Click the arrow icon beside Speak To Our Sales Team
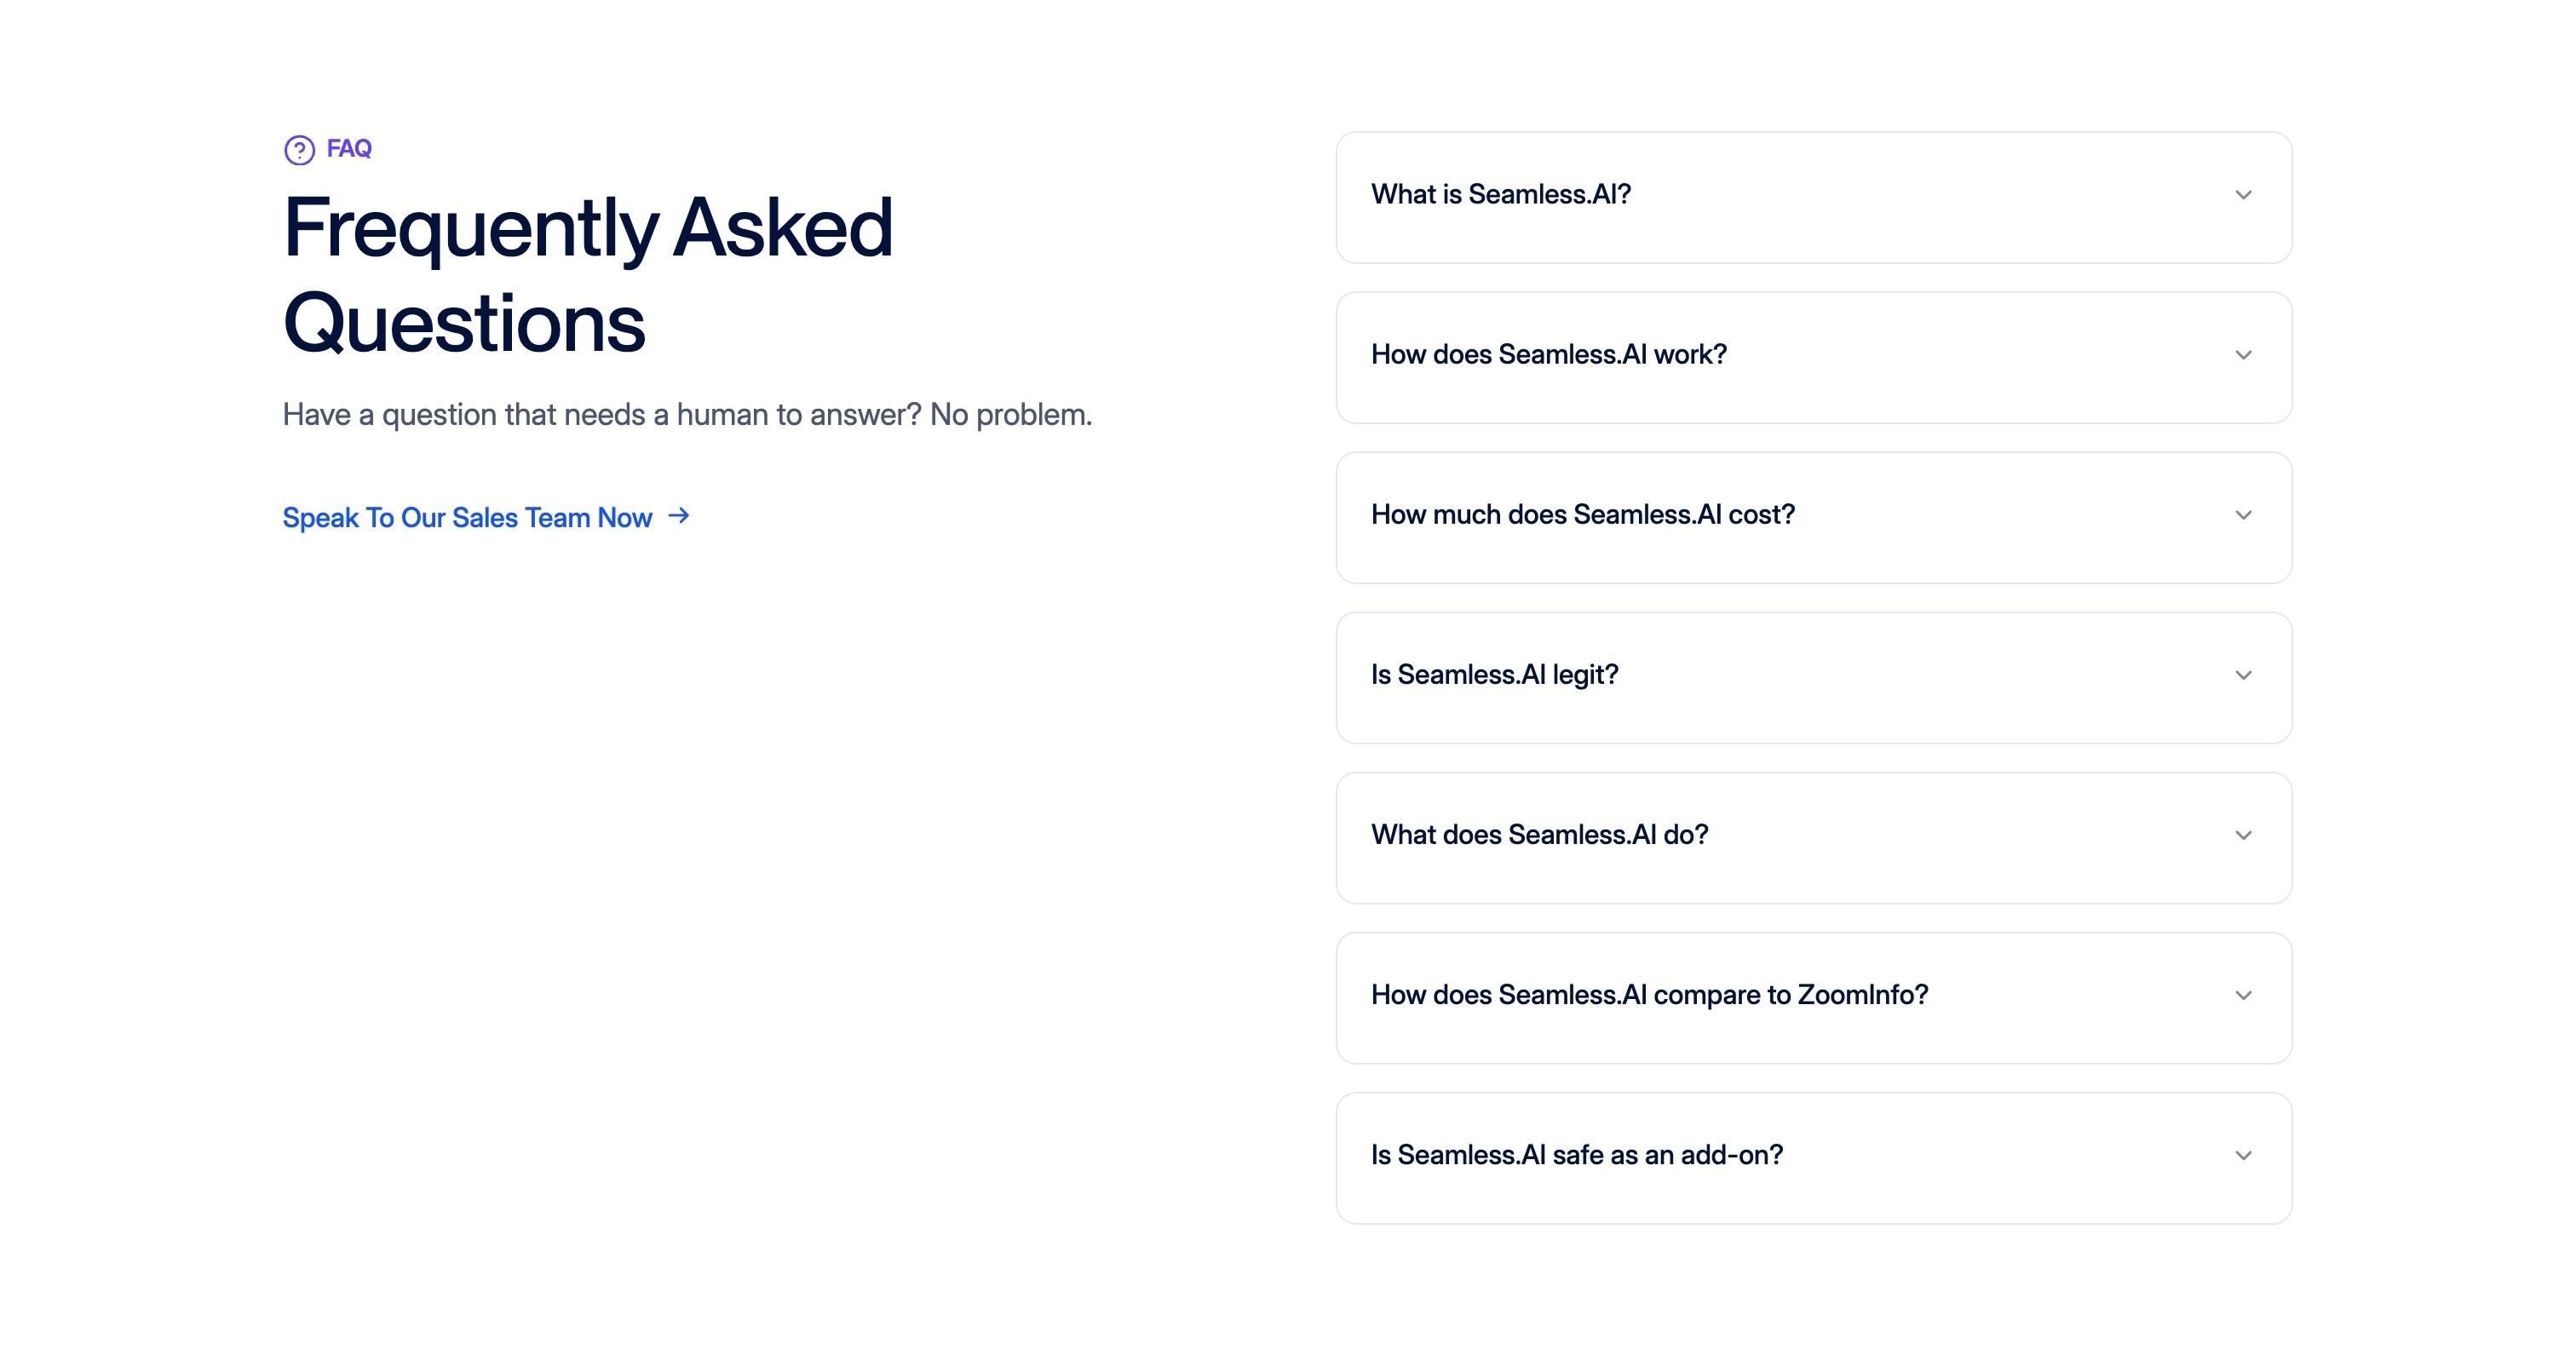This screenshot has width=2576, height=1355. point(679,516)
